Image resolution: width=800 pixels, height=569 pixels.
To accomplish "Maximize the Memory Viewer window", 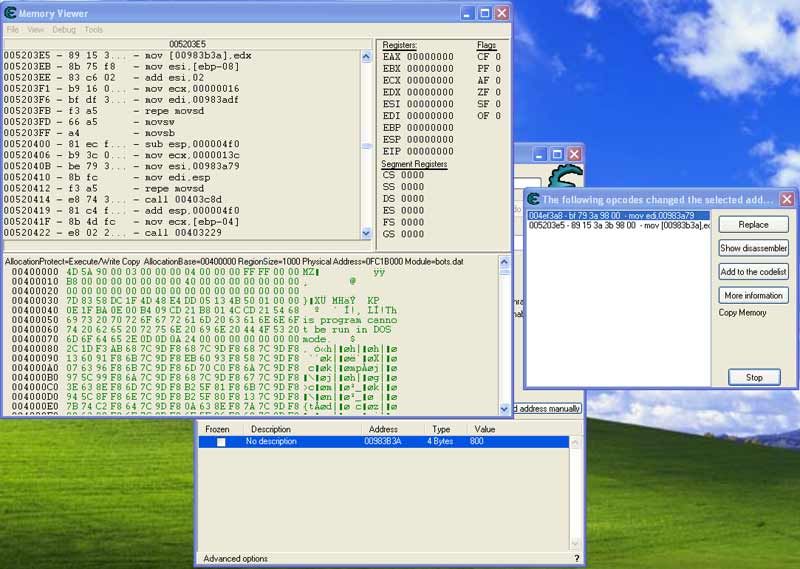I will click(x=484, y=13).
